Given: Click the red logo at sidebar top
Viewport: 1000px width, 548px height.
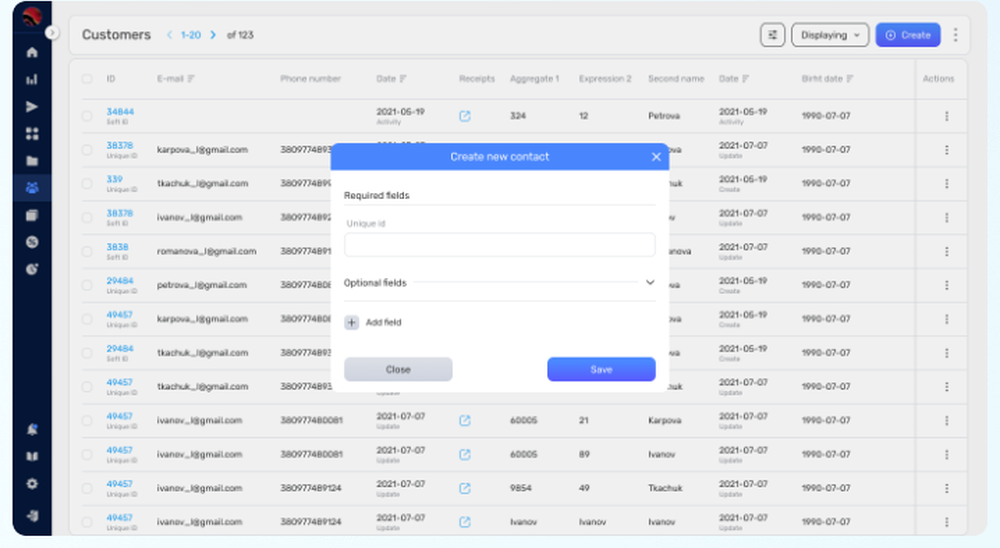Looking at the screenshot, I should coord(32,16).
